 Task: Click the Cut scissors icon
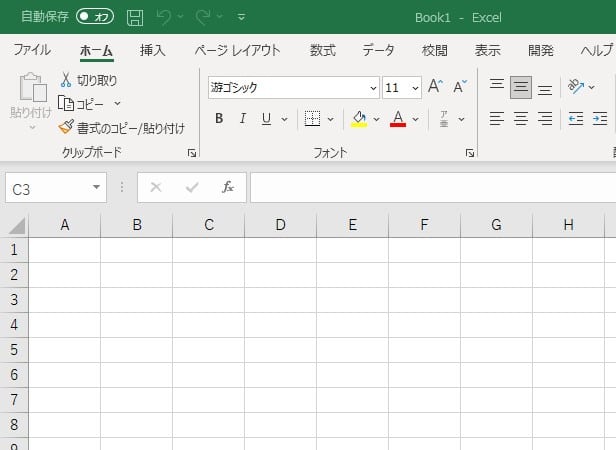[66, 80]
